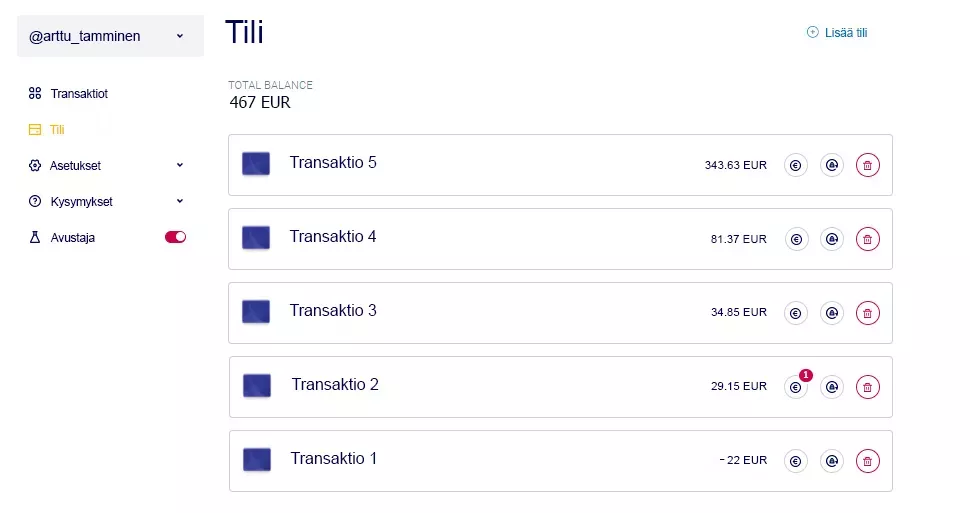Viewport: 970px width, 513px height.
Task: Click the at-sign icon for Transaktio 1
Action: (832, 461)
